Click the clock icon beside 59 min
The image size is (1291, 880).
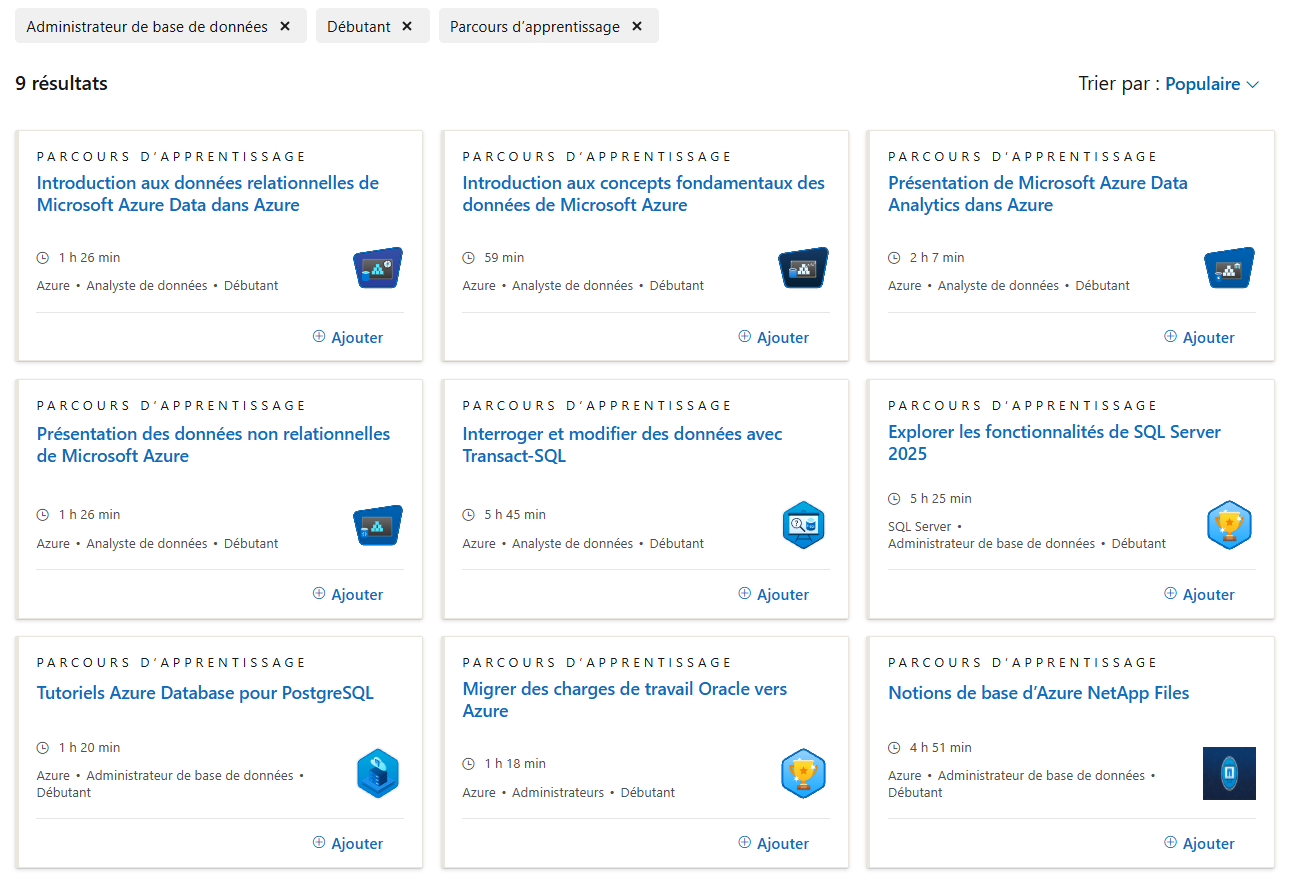pyautogui.click(x=469, y=258)
